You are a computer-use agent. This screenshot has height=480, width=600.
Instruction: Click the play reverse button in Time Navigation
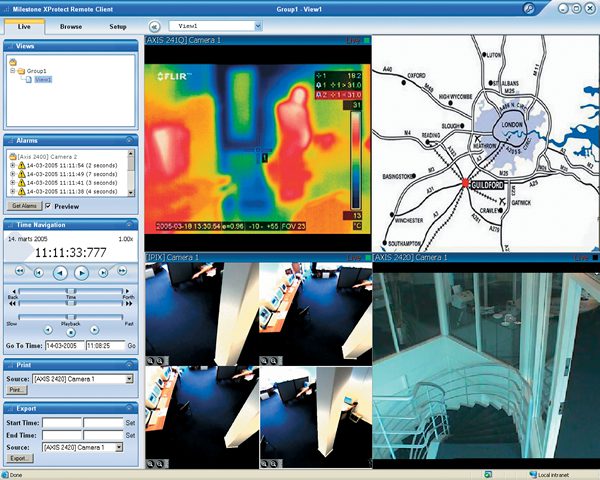pyautogui.click(x=60, y=273)
